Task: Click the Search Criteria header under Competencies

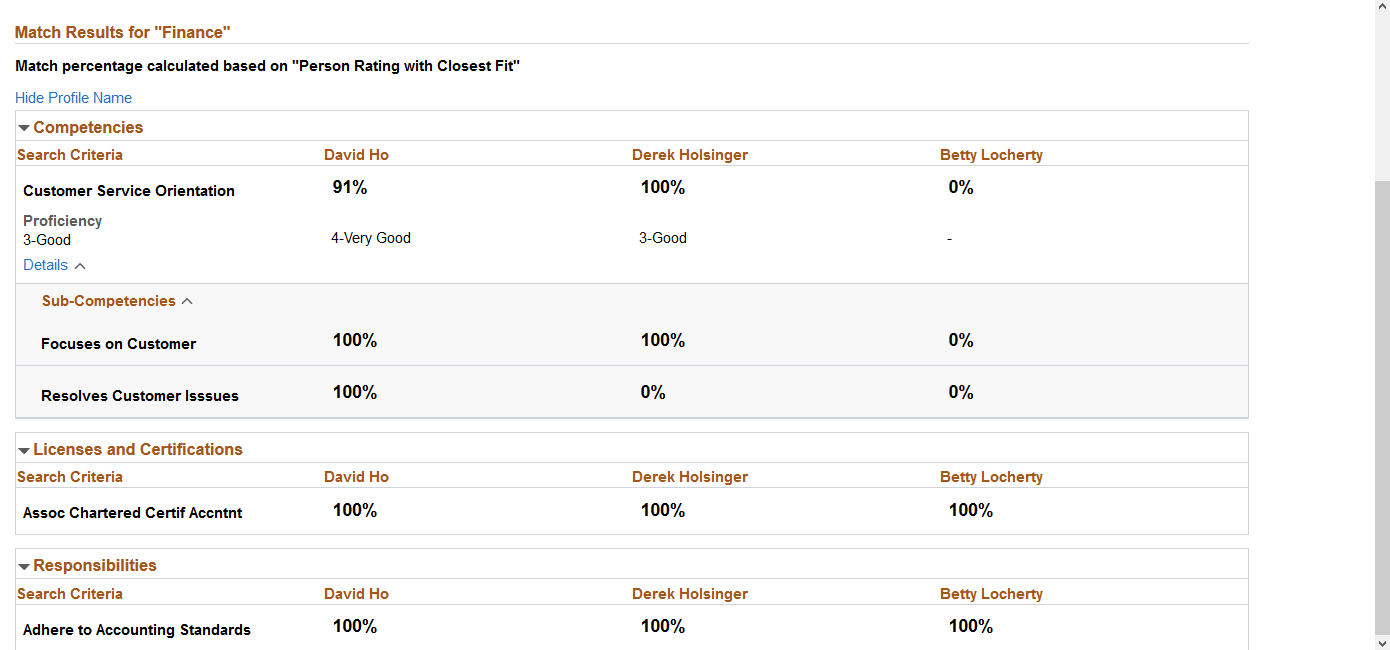Action: (x=69, y=154)
